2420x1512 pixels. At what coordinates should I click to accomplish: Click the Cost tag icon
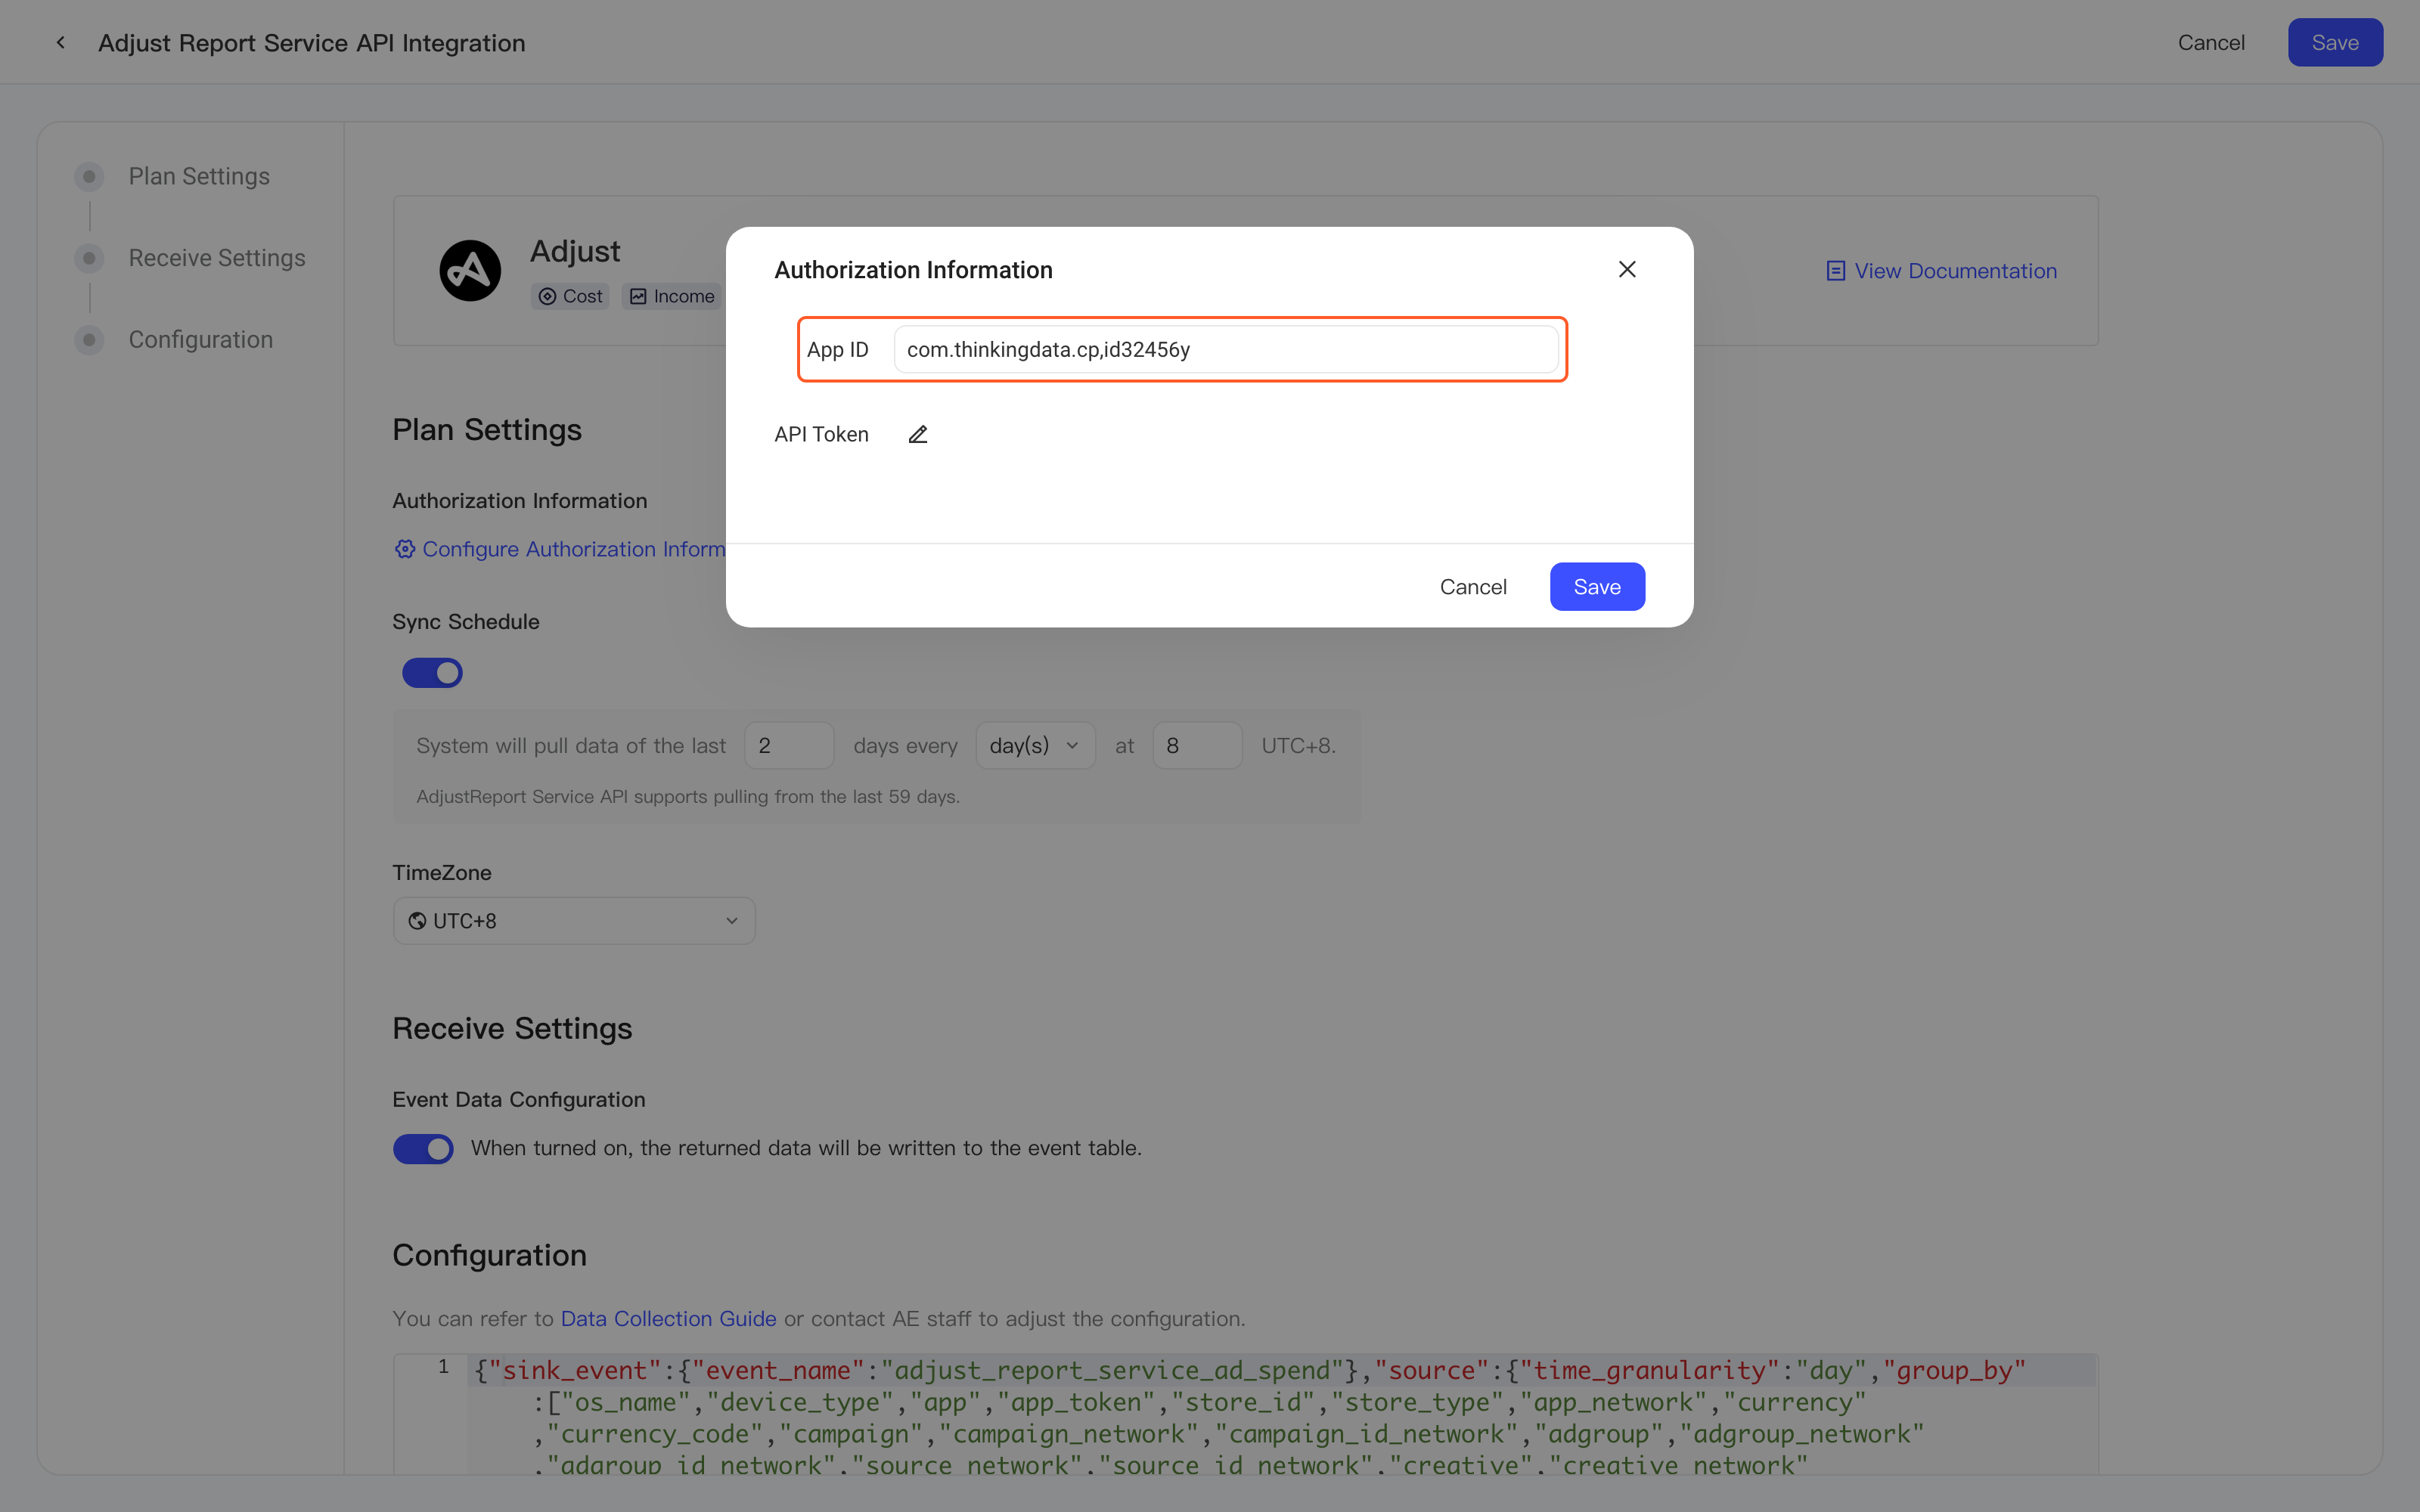547,296
